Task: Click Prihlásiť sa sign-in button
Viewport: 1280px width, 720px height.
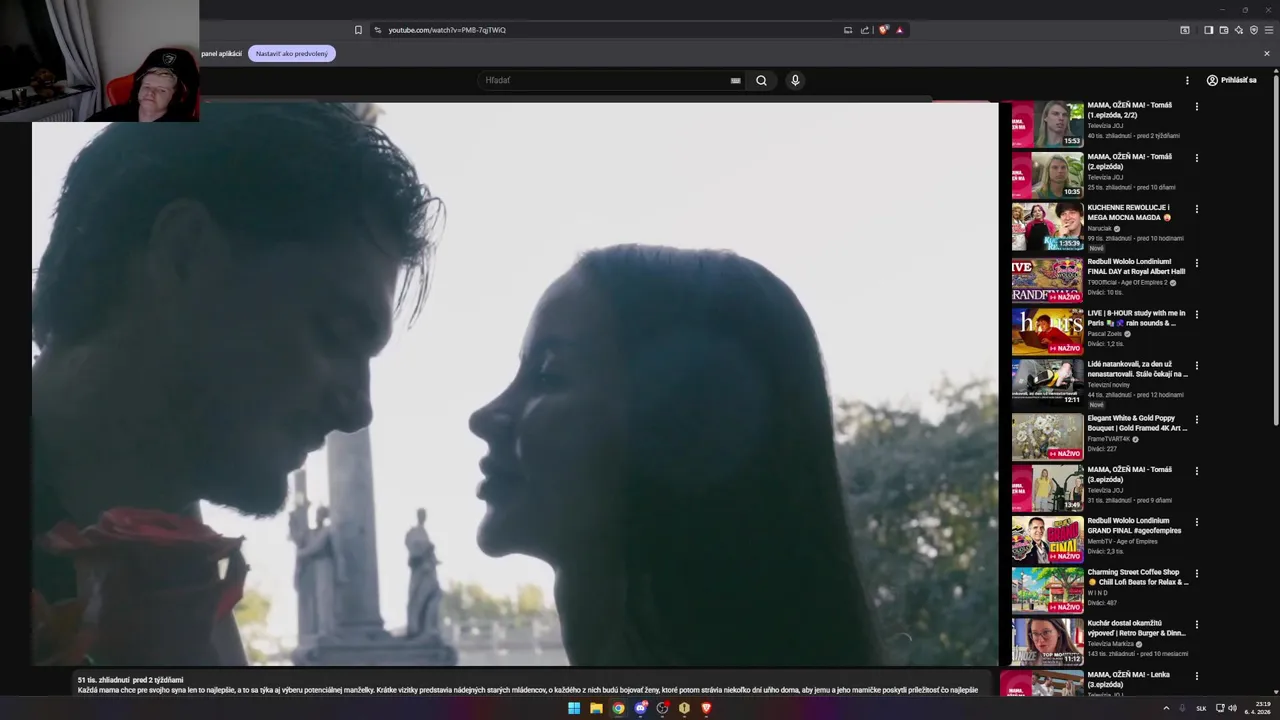Action: pyautogui.click(x=1231, y=80)
